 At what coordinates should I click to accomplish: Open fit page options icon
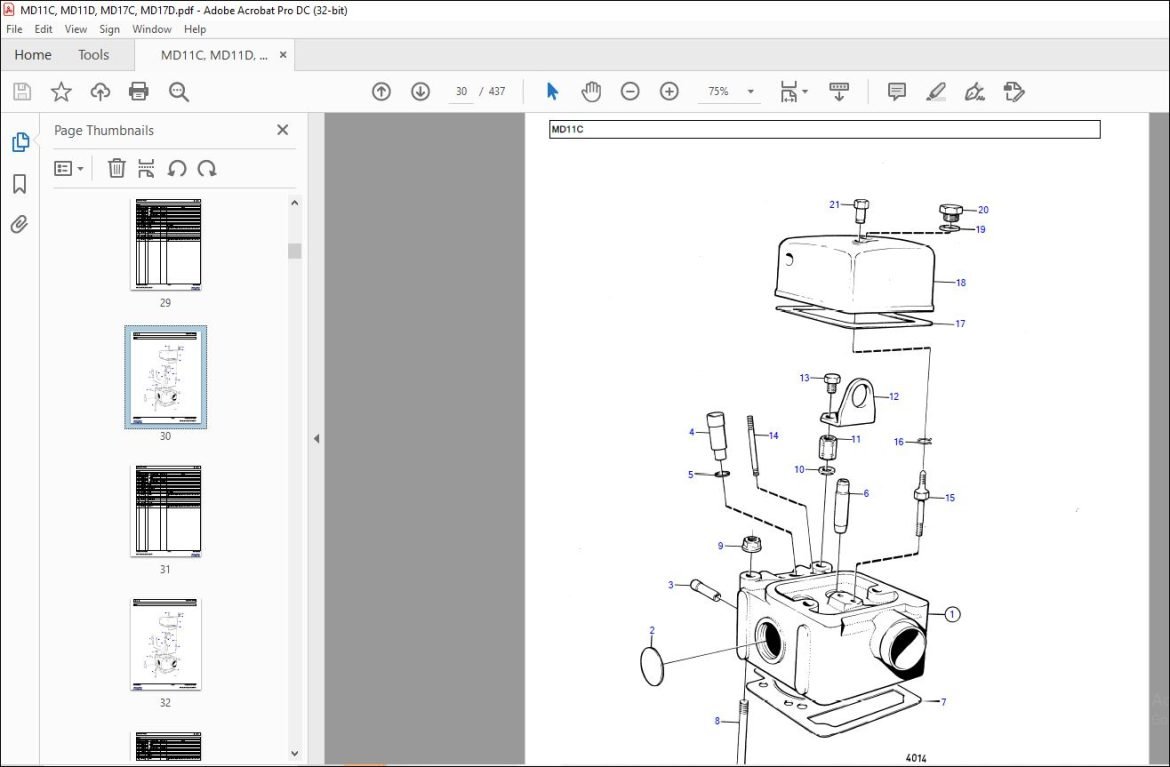tap(792, 91)
